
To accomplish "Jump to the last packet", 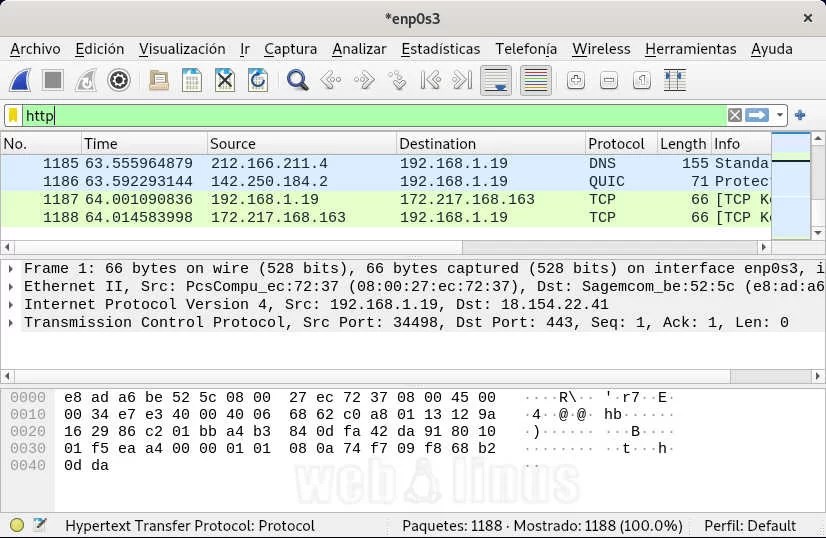I will point(462,81).
